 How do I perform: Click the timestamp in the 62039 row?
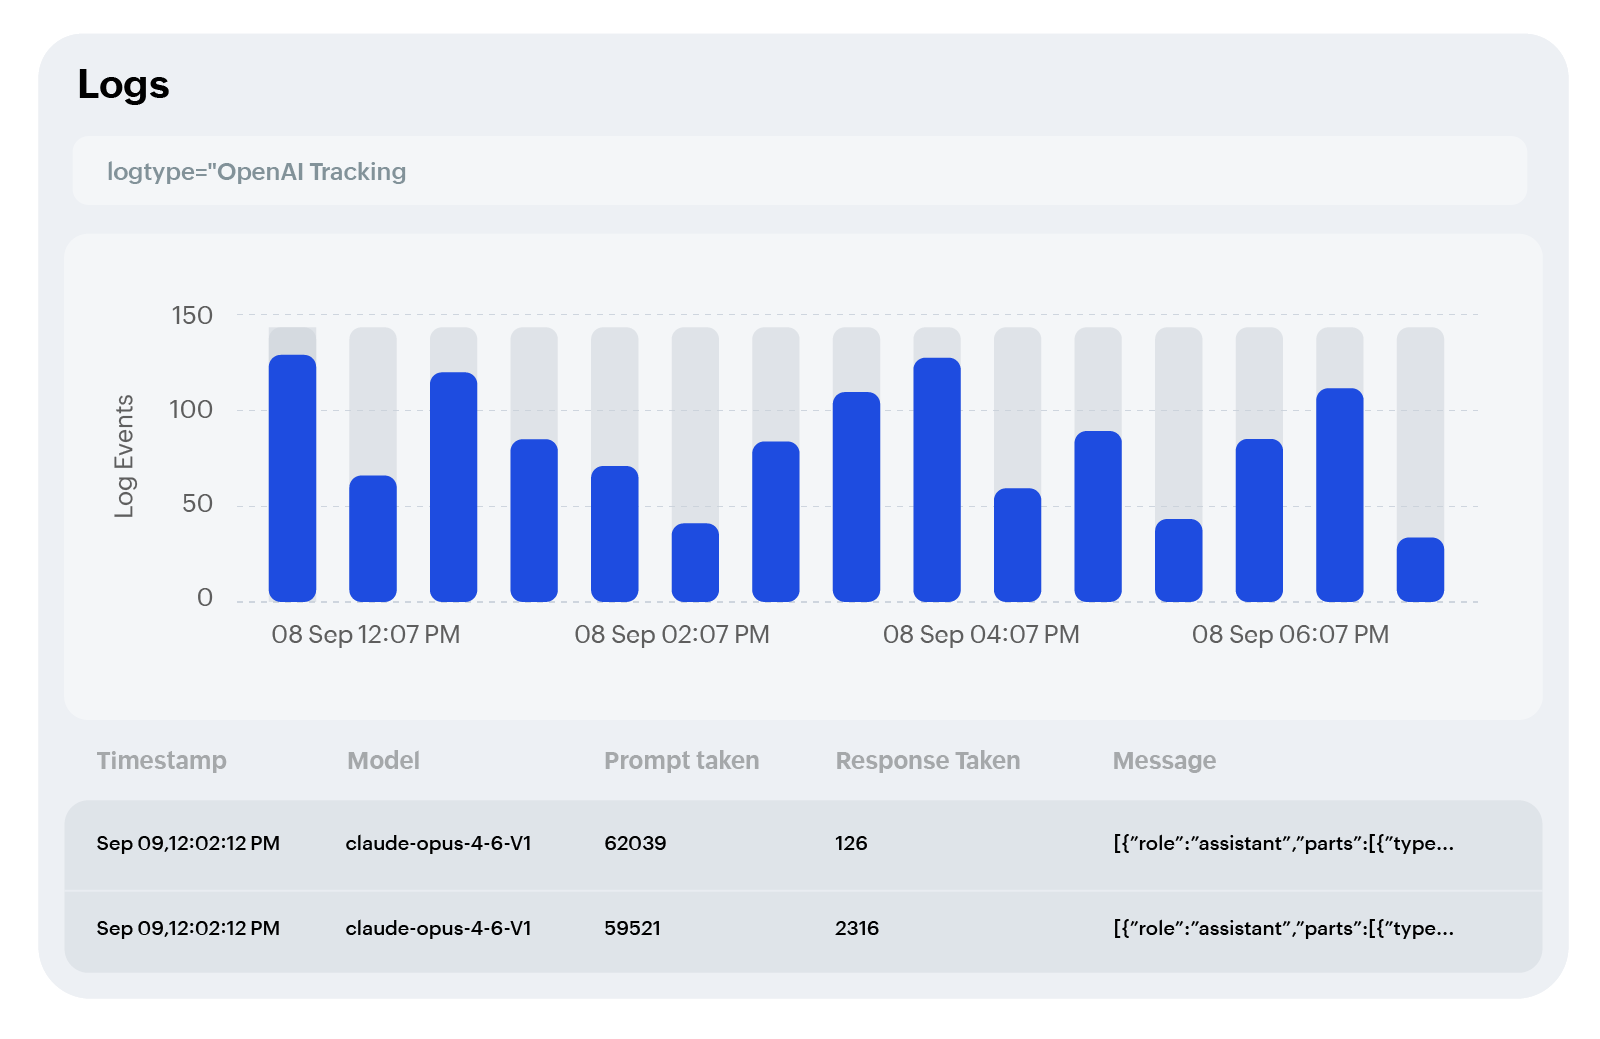point(188,843)
